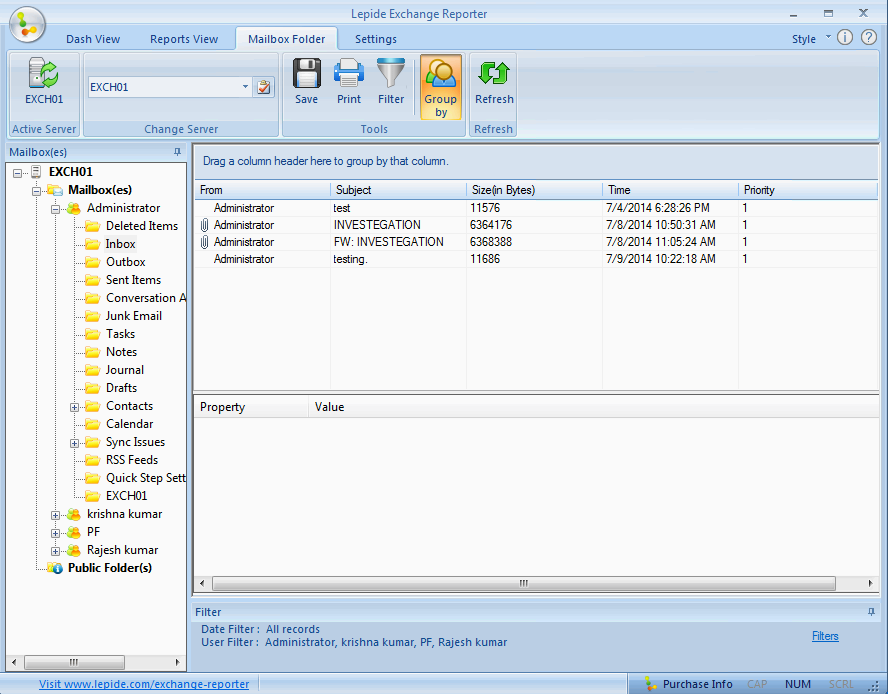Select the RSS Feeds folder icon
888x694 pixels.
click(x=92, y=460)
